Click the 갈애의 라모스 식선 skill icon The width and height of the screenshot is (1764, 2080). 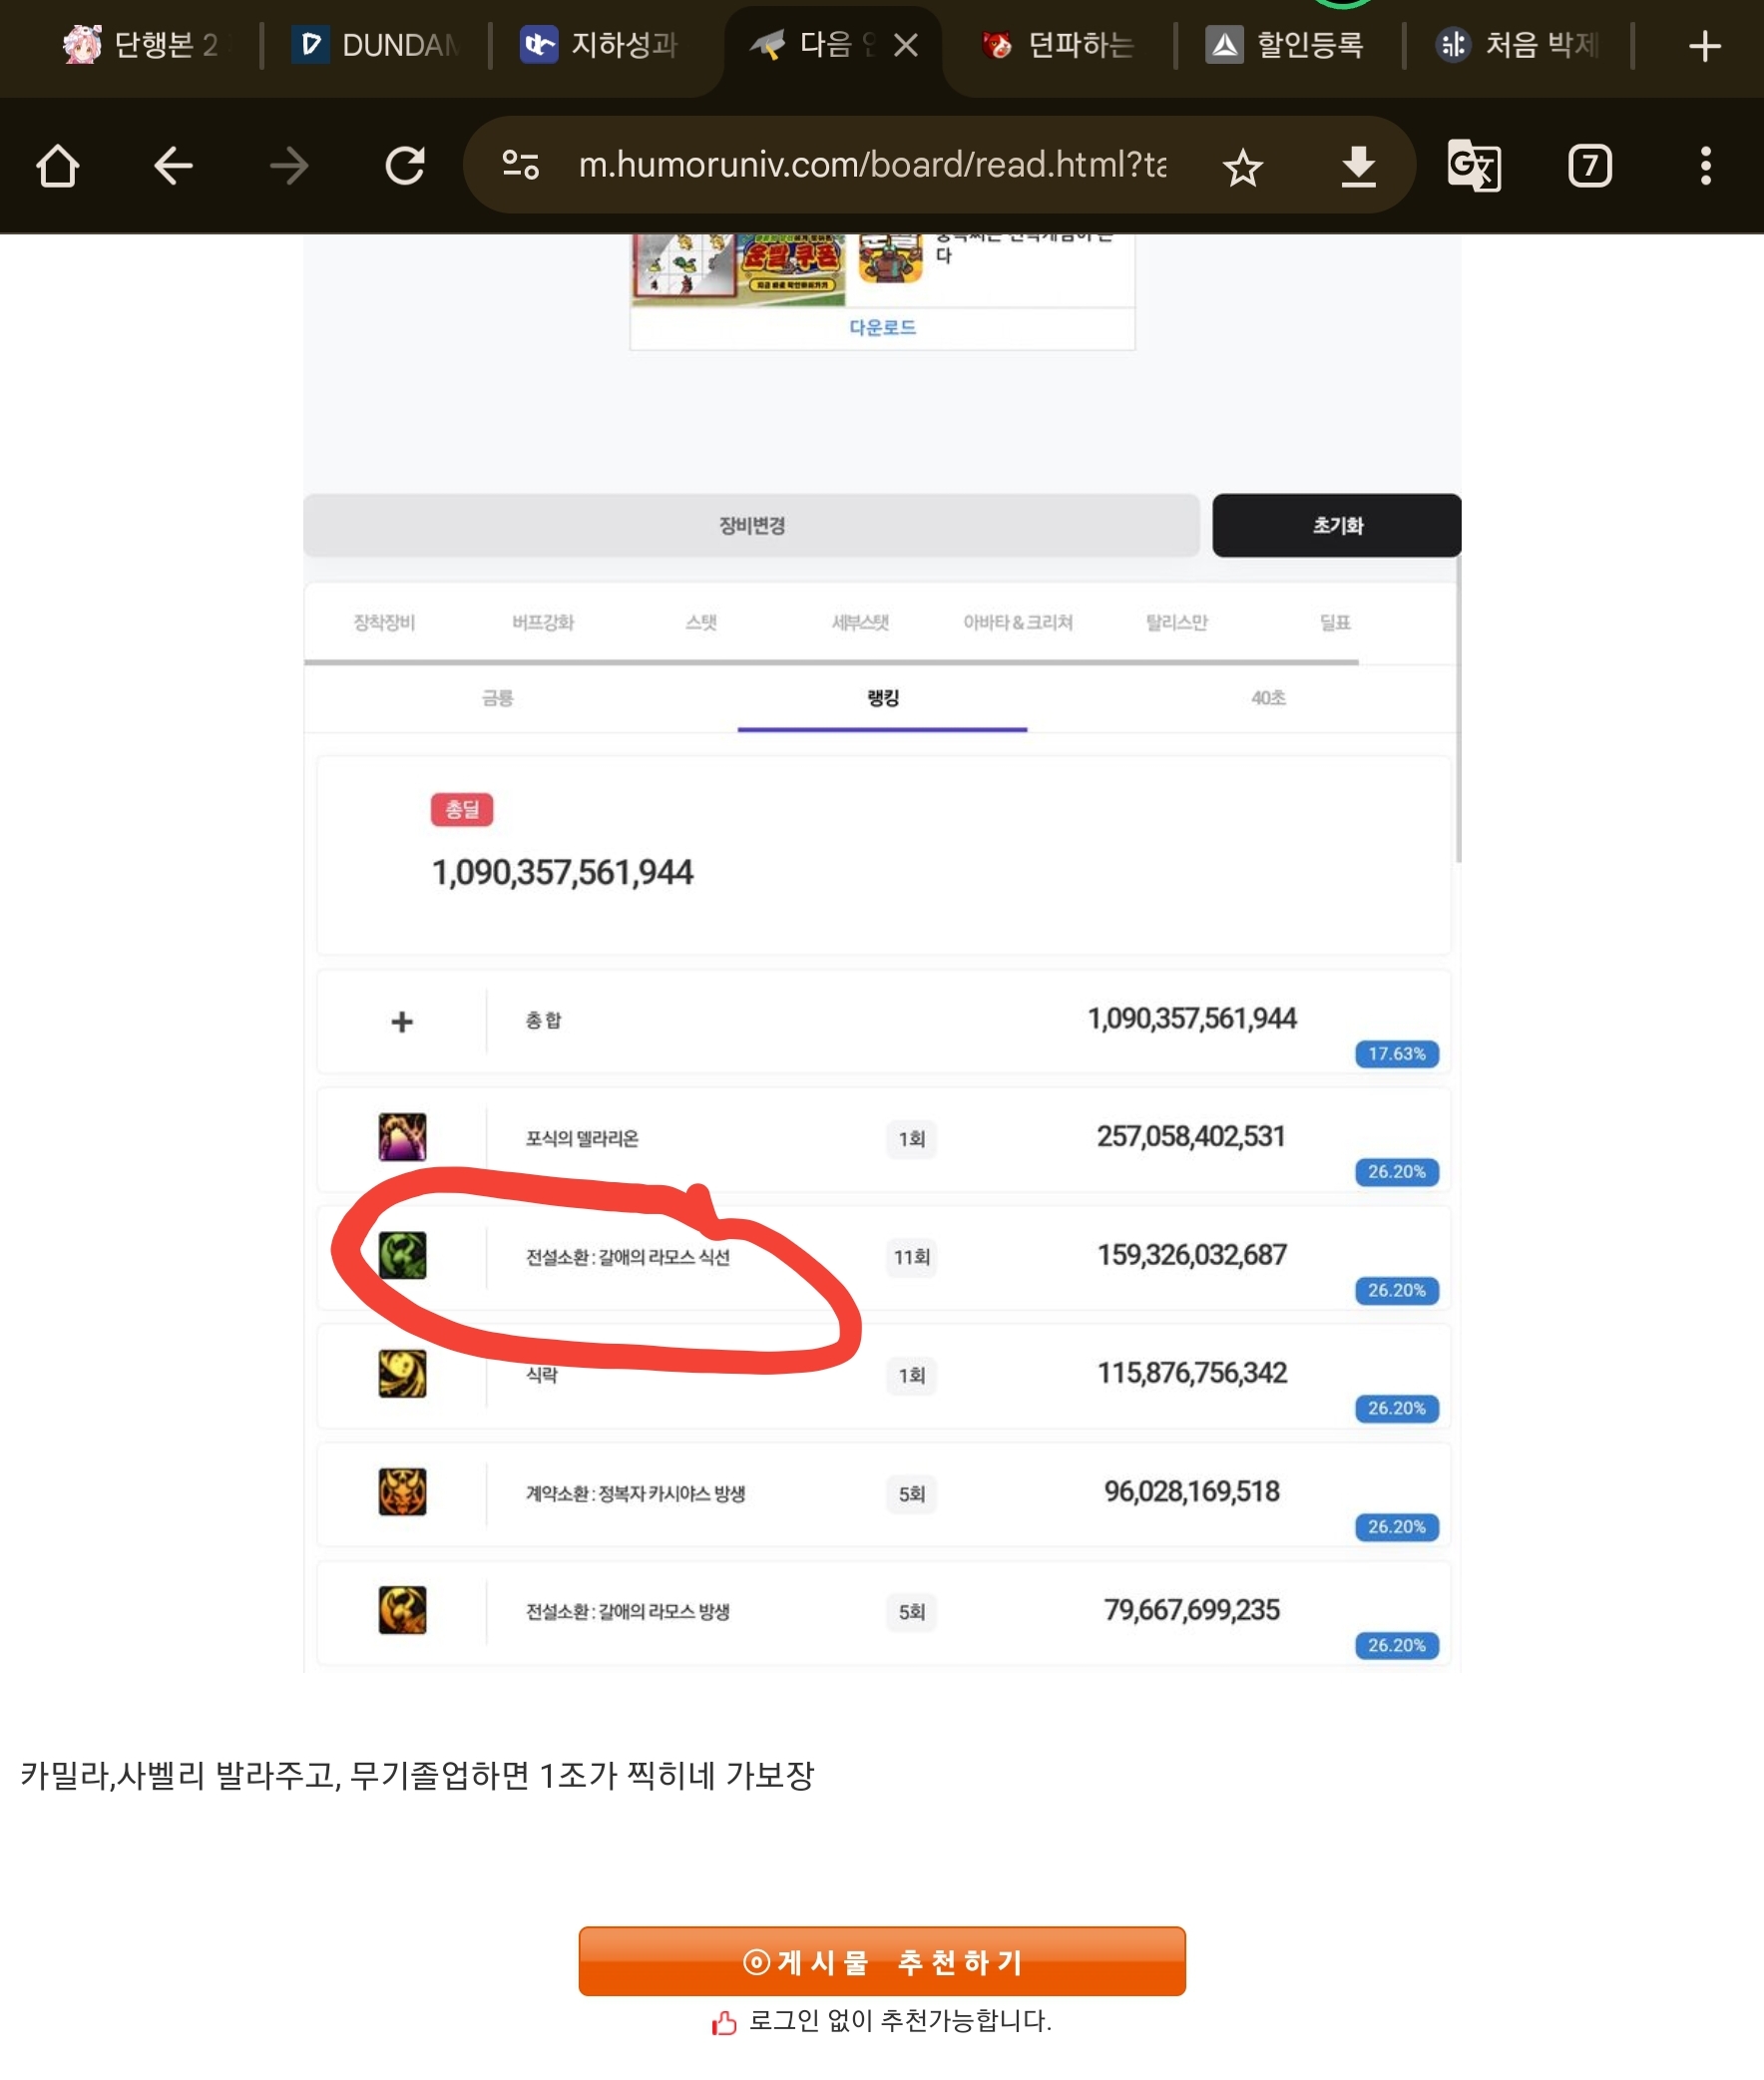[x=402, y=1255]
